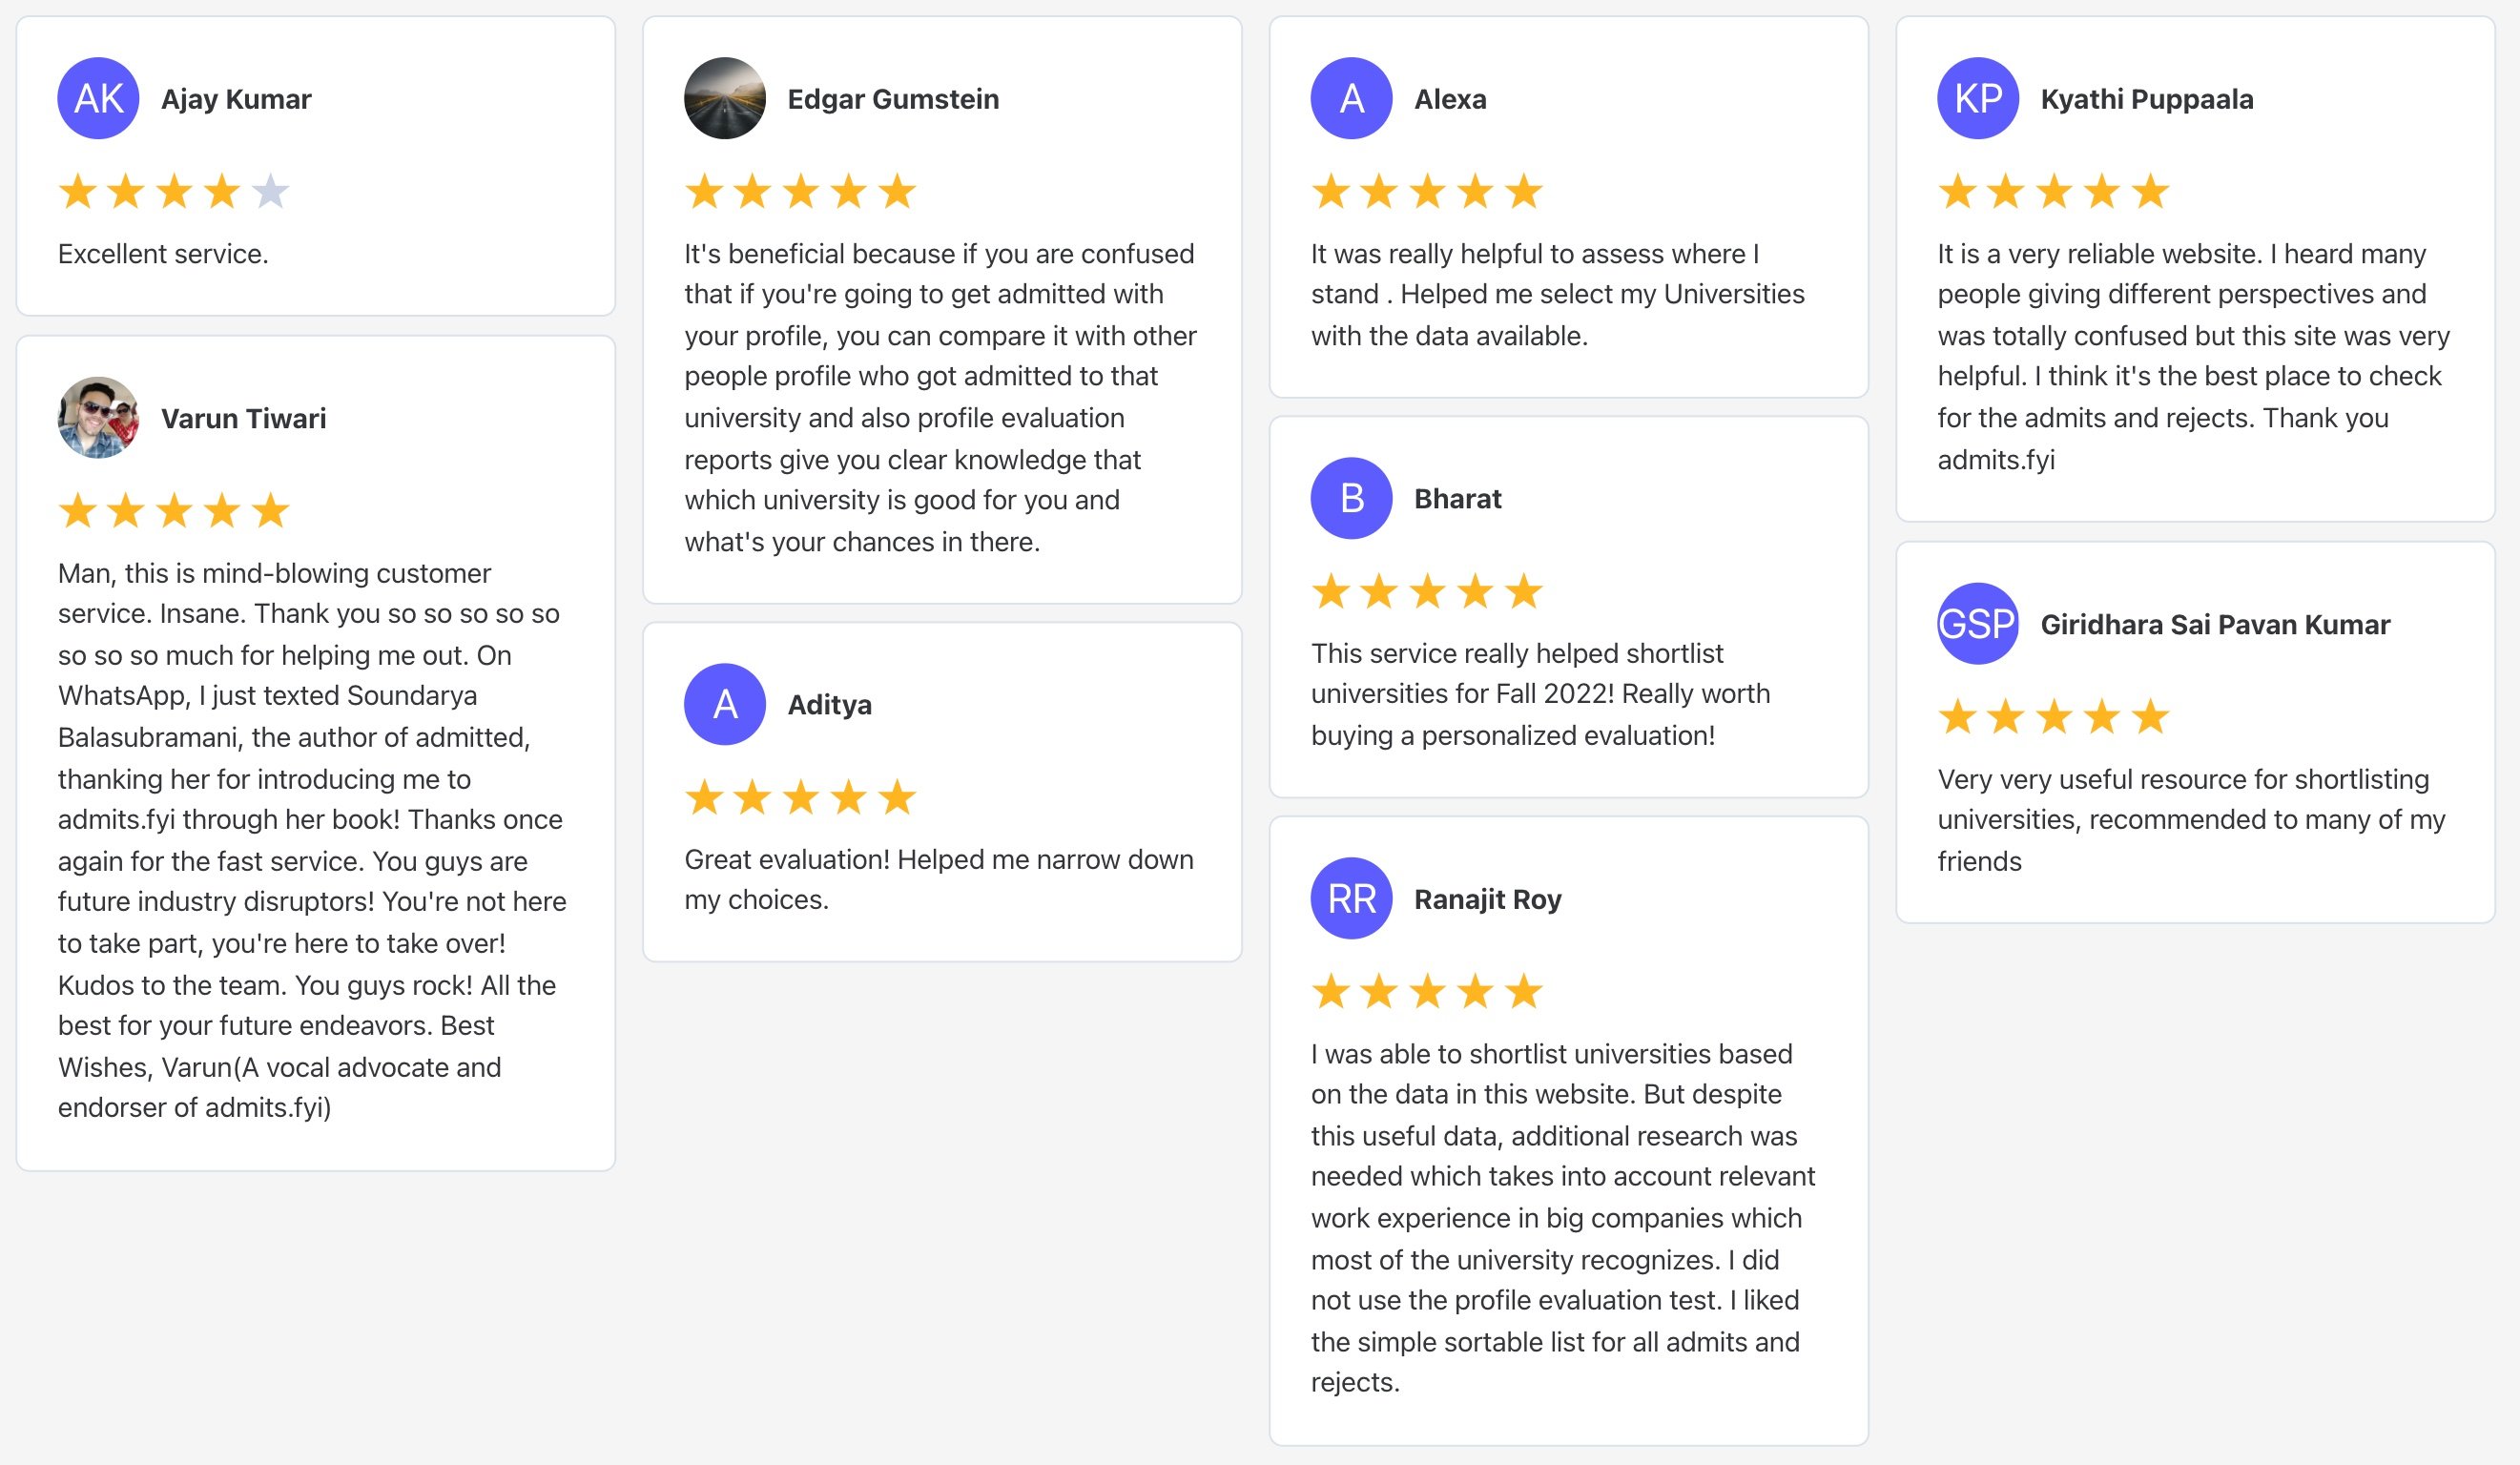Image resolution: width=2520 pixels, height=1465 pixels.
Task: Click Ranajit Roy's RR avatar icon
Action: (x=1352, y=898)
